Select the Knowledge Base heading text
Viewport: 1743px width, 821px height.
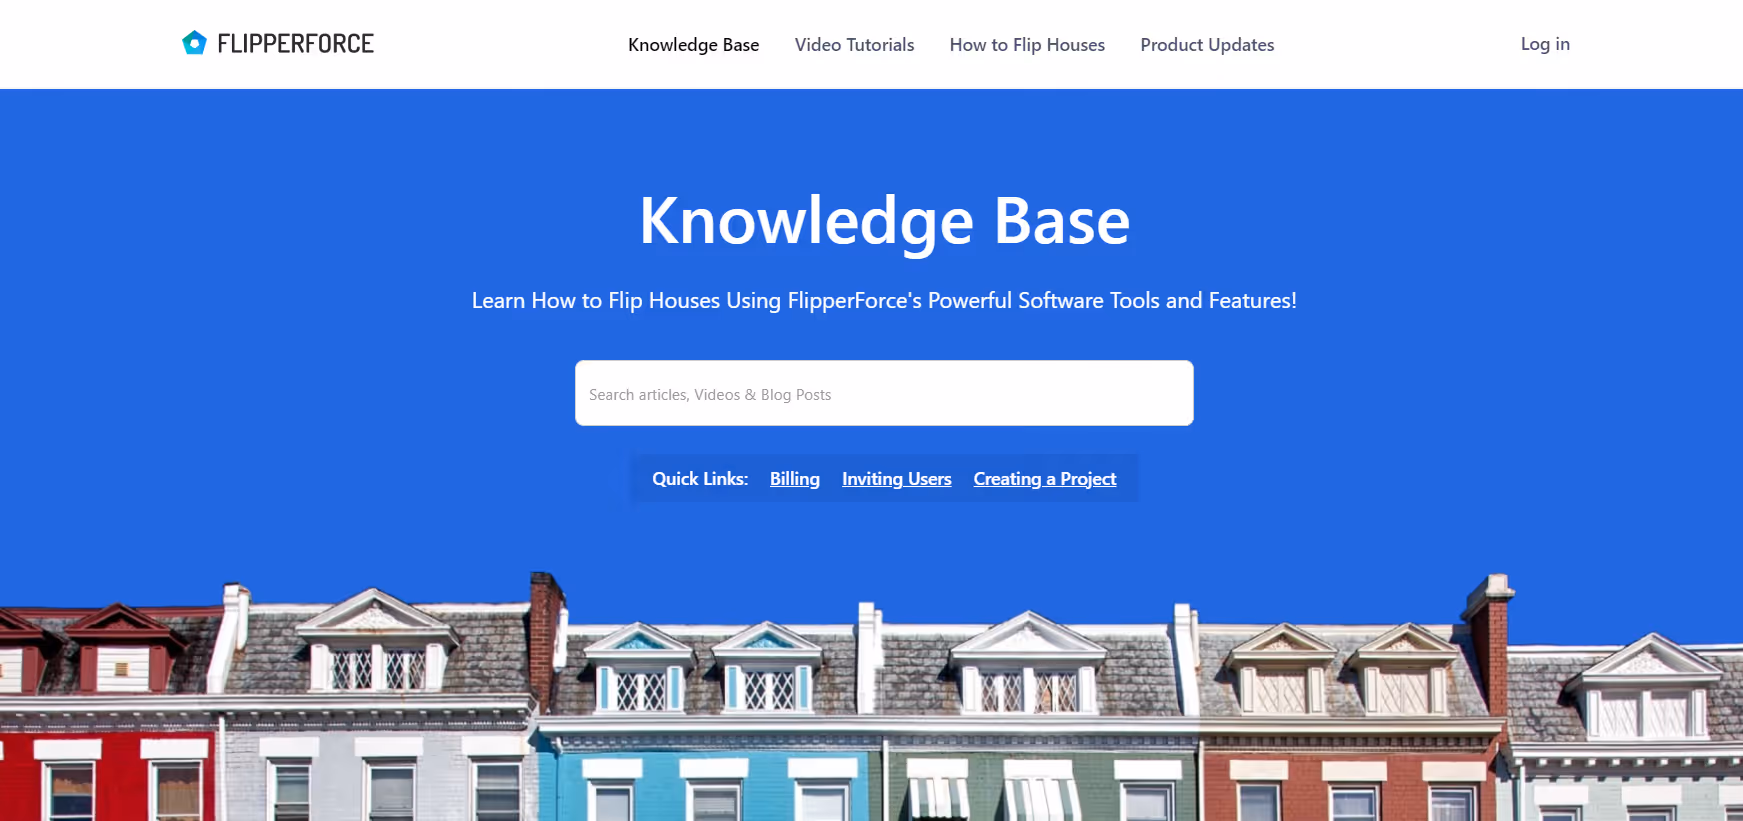[x=885, y=220]
